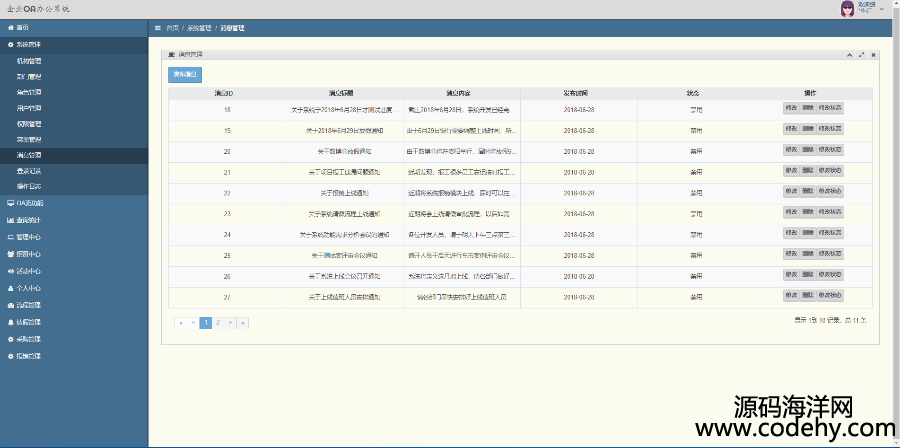This screenshot has width=900, height=448.
Task: Click 修改状态 button for message 21
Action: click(x=830, y=170)
